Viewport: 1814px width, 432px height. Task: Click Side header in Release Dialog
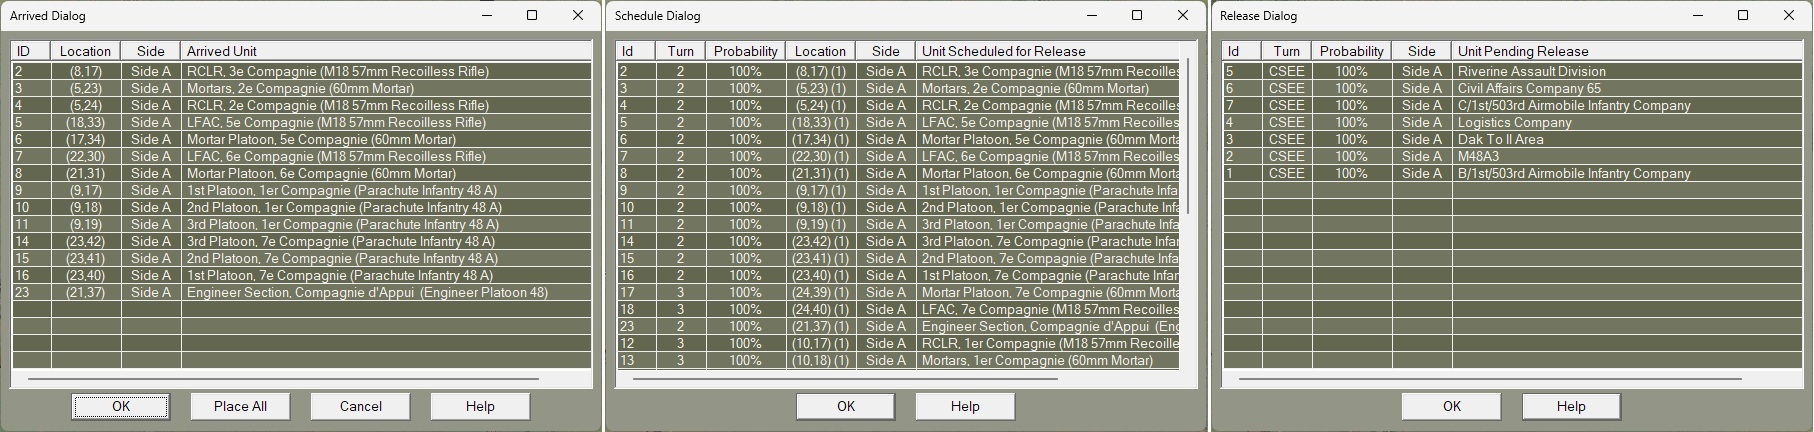pos(1421,51)
